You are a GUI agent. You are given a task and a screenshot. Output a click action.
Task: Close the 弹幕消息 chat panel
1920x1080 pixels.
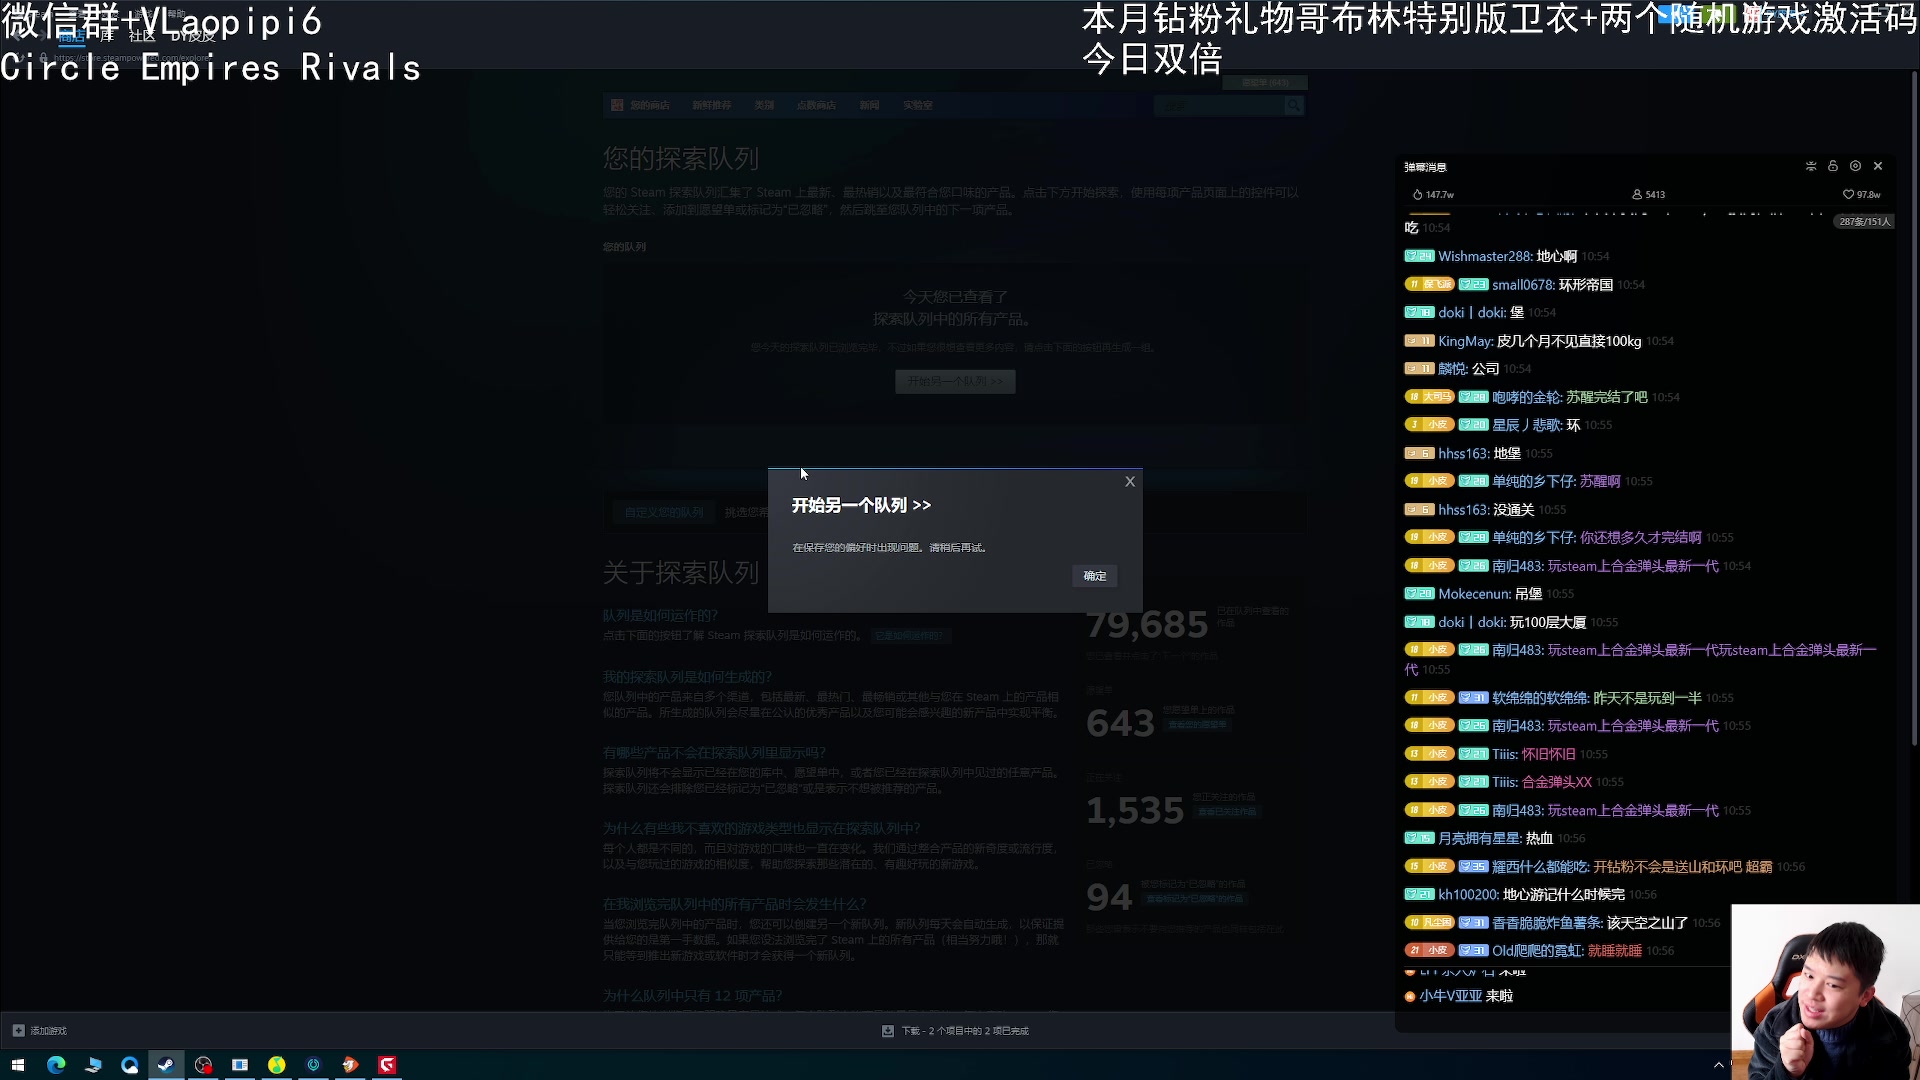(x=1878, y=166)
